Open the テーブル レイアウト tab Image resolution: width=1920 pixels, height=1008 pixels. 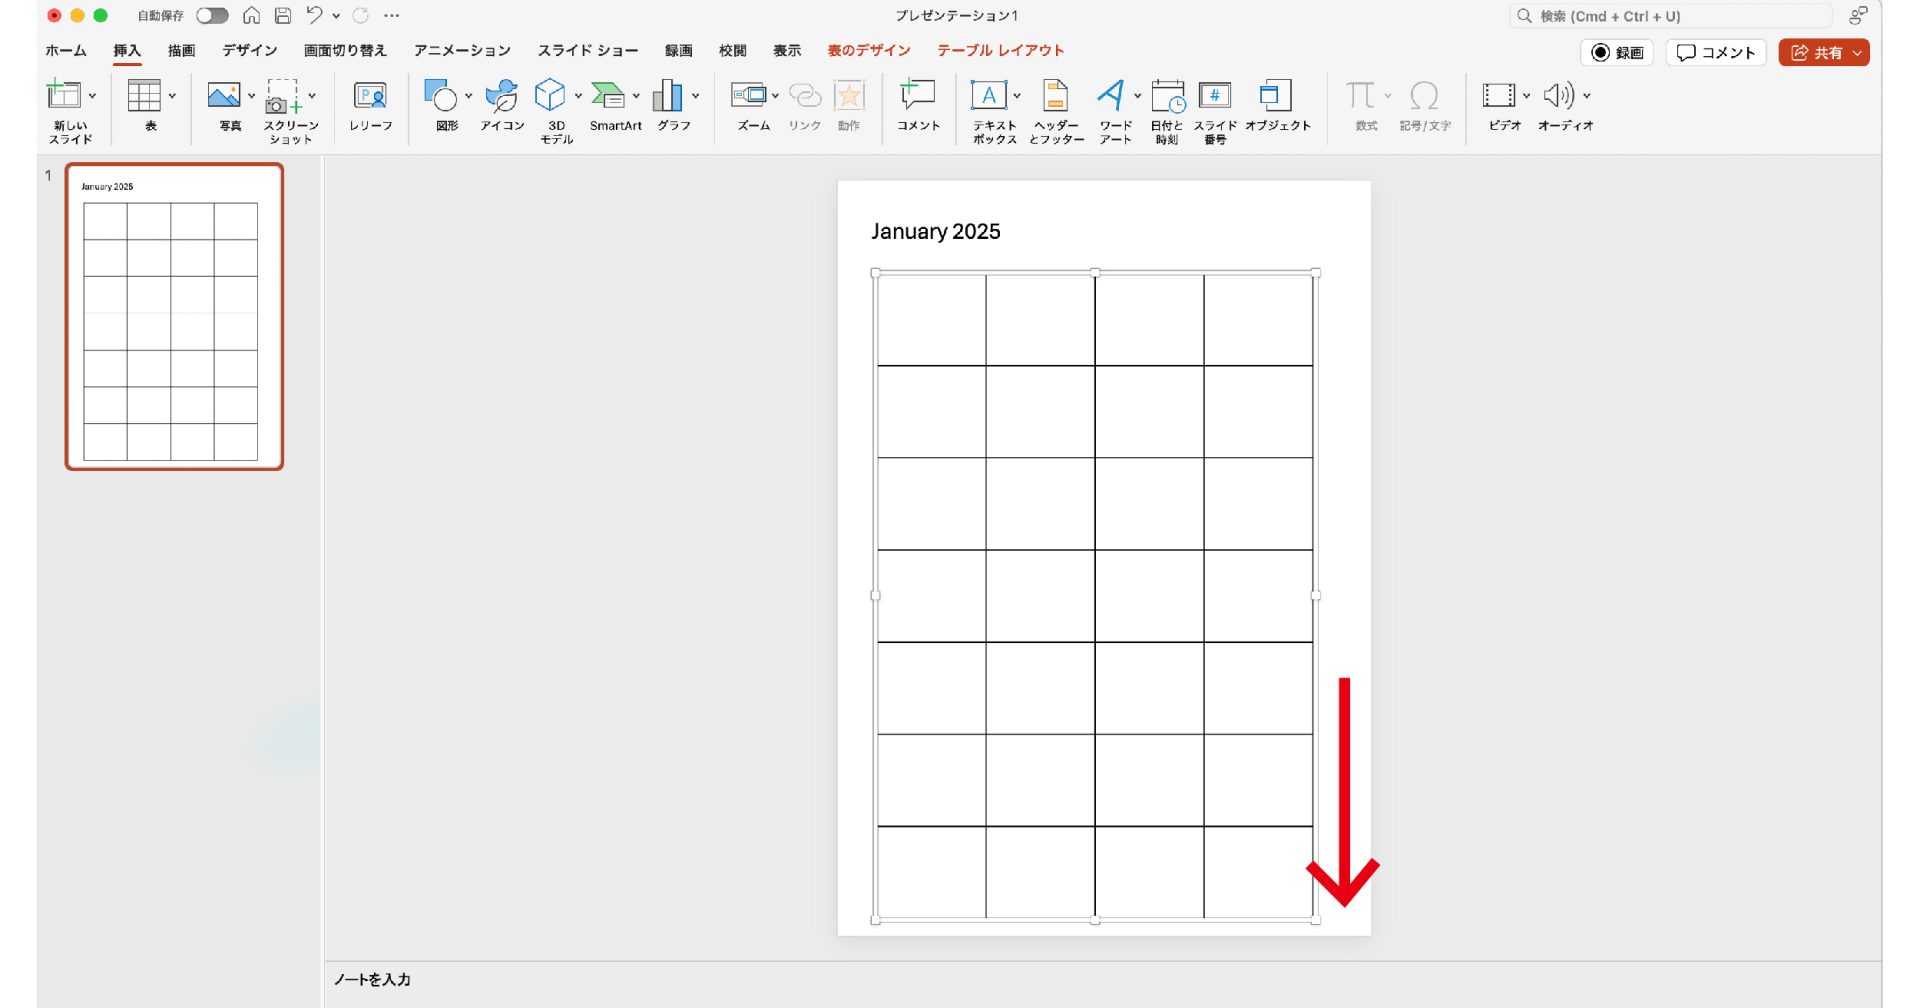[1000, 50]
